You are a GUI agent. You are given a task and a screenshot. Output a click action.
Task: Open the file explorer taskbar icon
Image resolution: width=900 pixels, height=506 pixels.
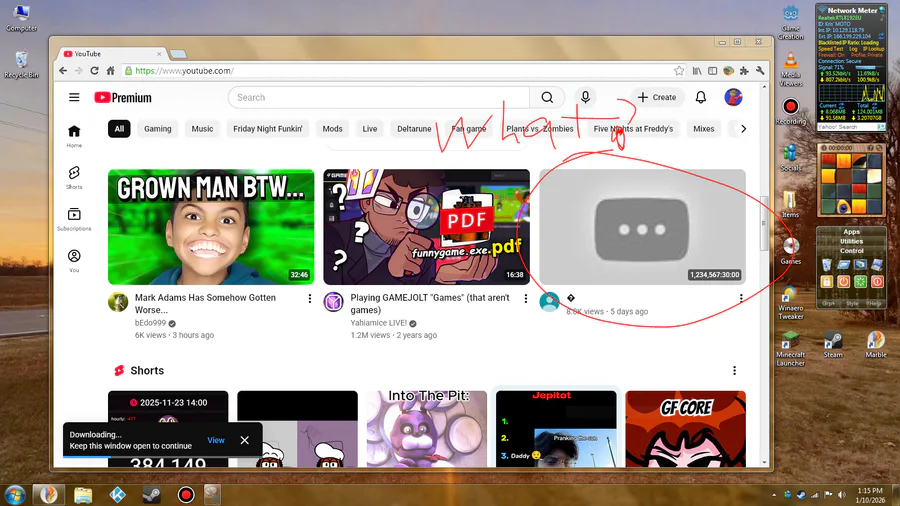coord(83,495)
